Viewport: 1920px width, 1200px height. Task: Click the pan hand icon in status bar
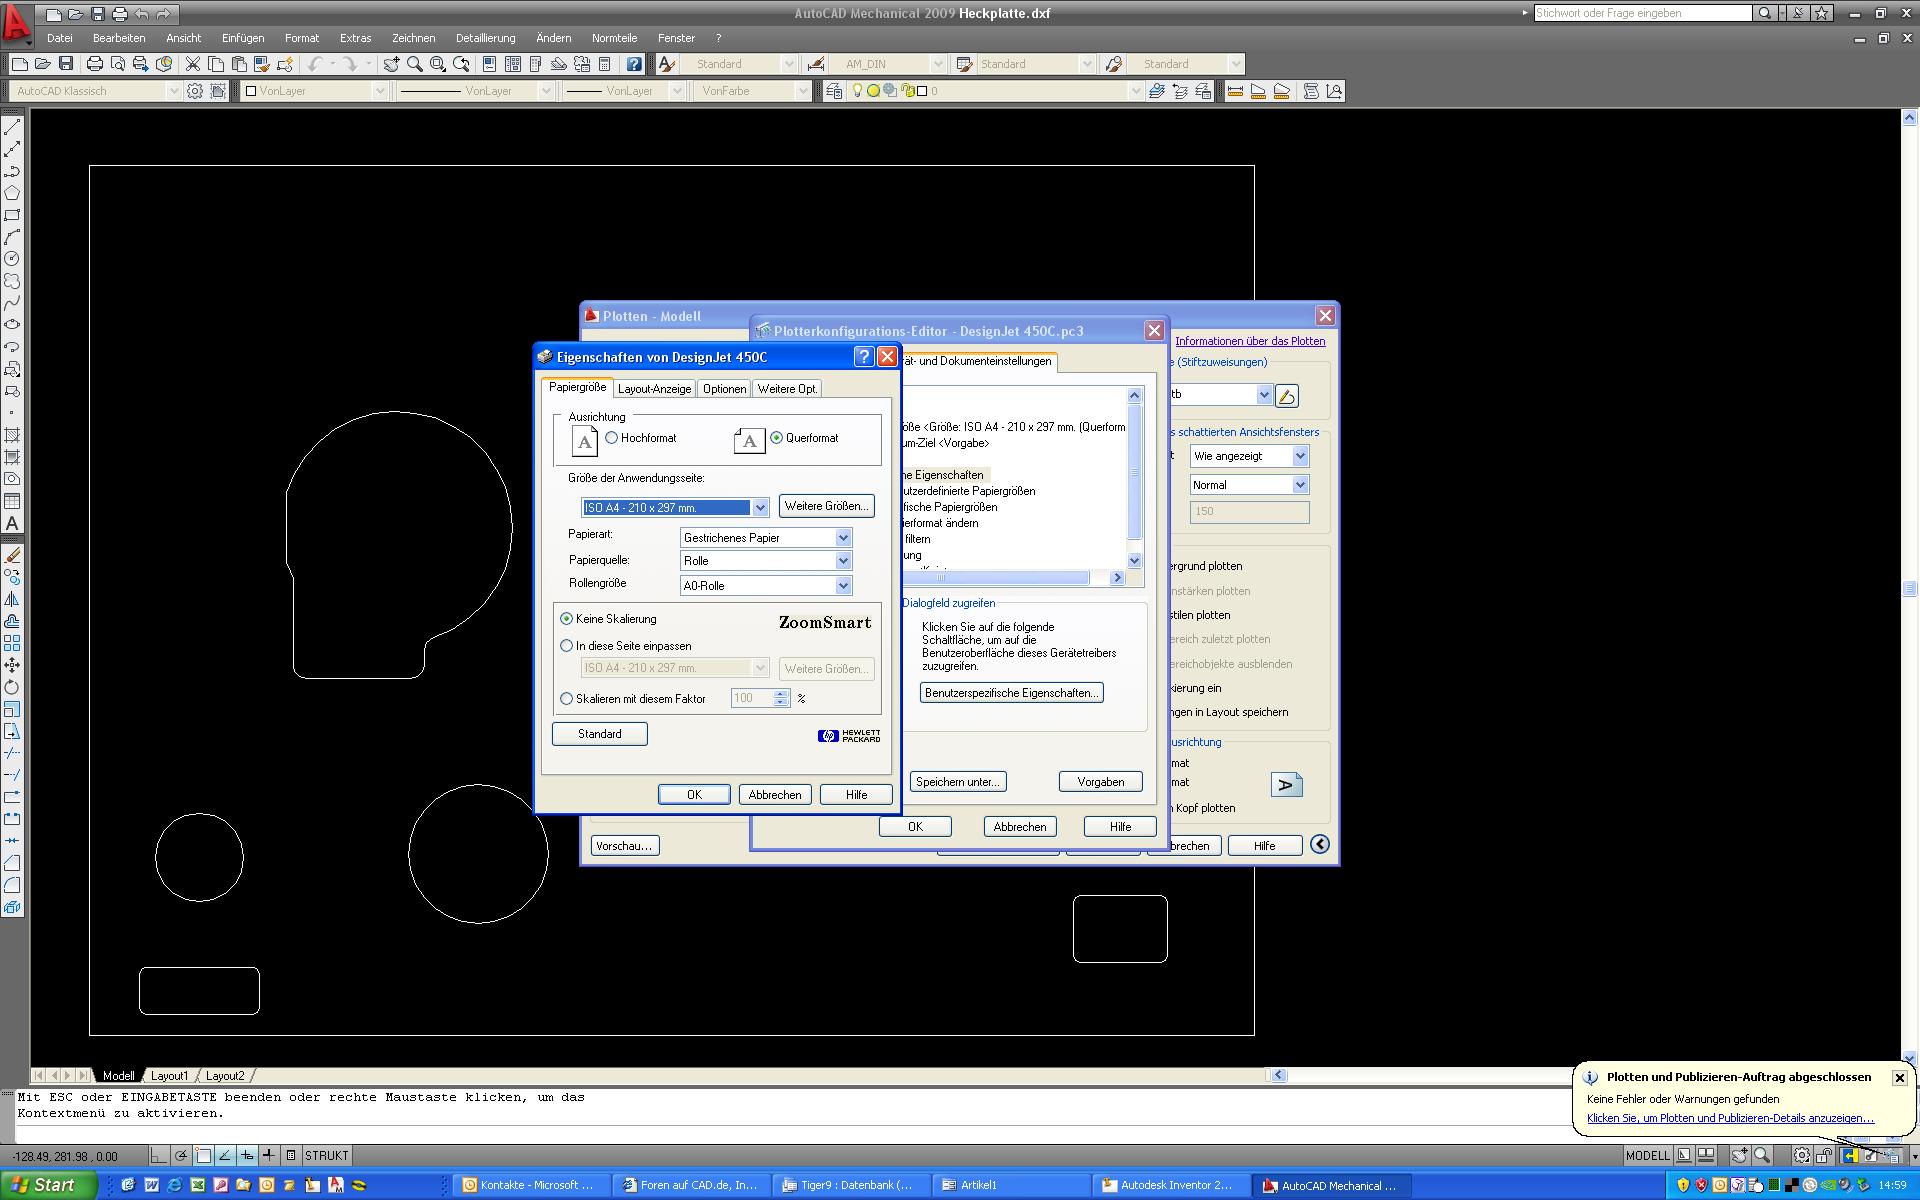pos(1740,1156)
